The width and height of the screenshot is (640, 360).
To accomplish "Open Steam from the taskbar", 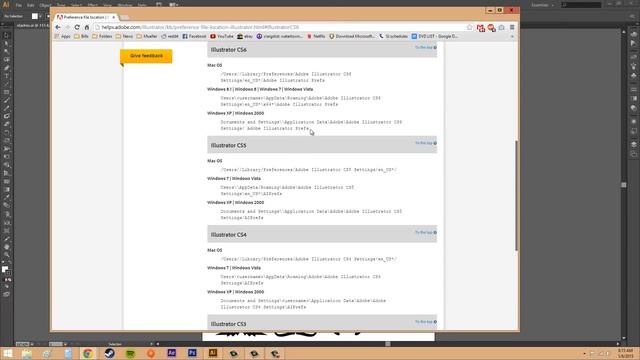I will pyautogui.click(x=109, y=353).
